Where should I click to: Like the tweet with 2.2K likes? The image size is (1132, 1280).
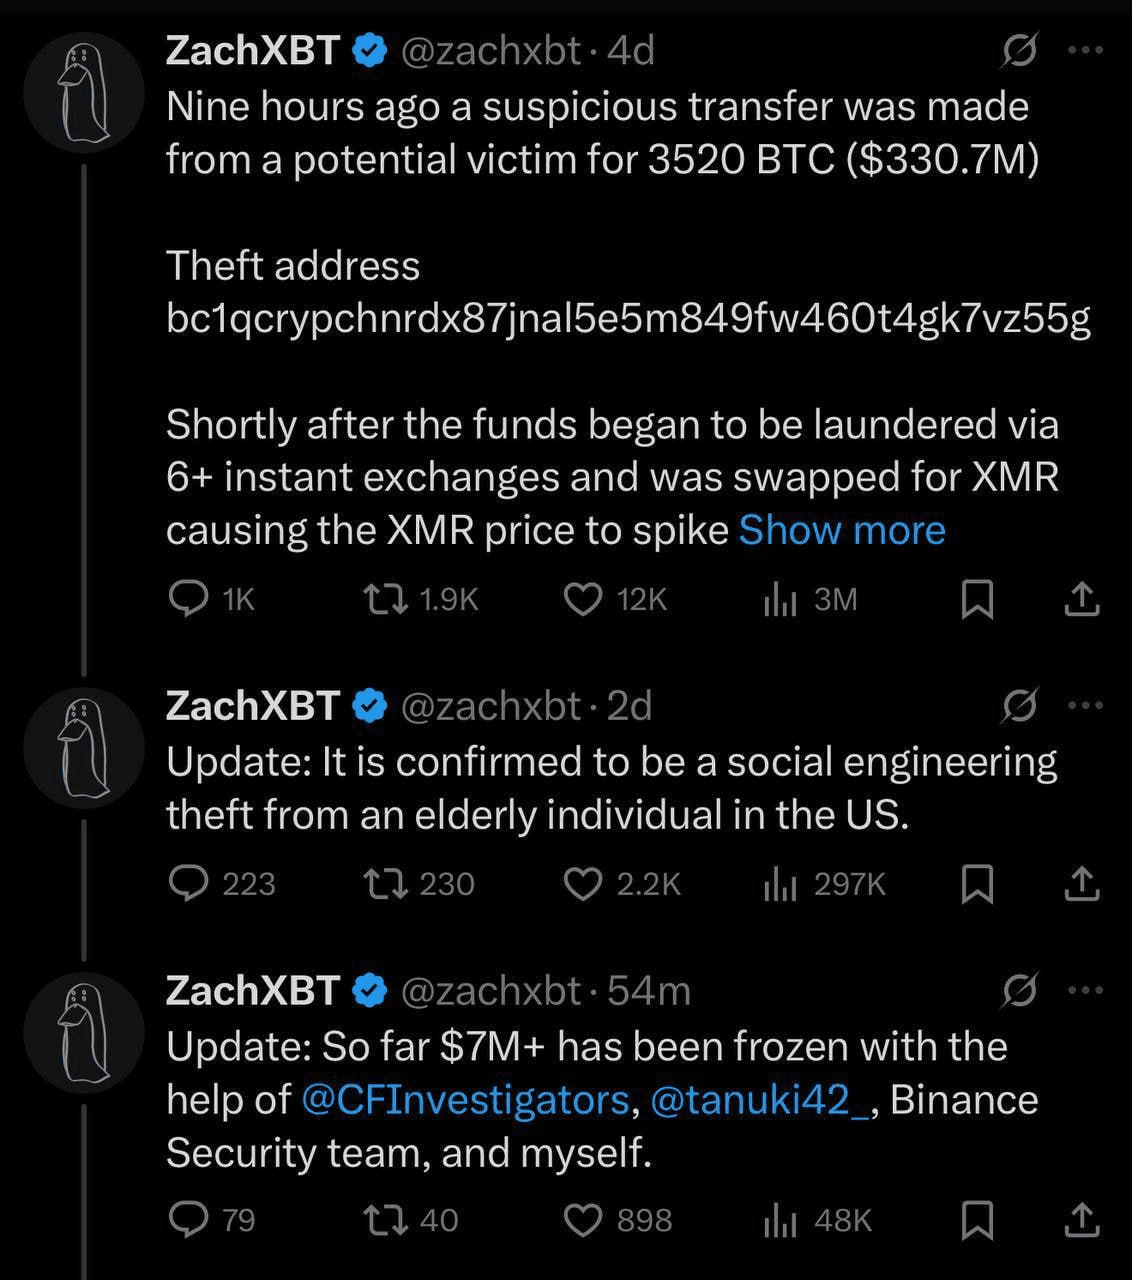click(583, 883)
